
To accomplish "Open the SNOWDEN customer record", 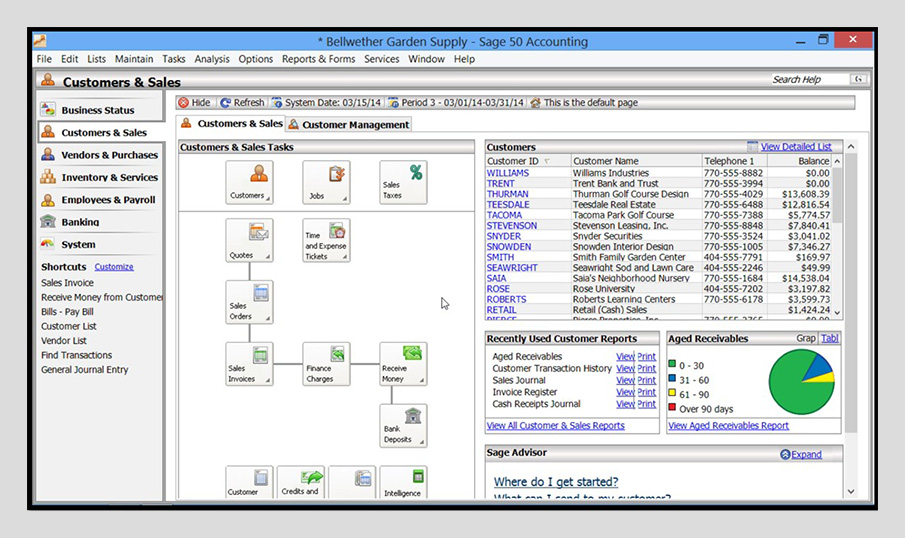I will tap(508, 246).
